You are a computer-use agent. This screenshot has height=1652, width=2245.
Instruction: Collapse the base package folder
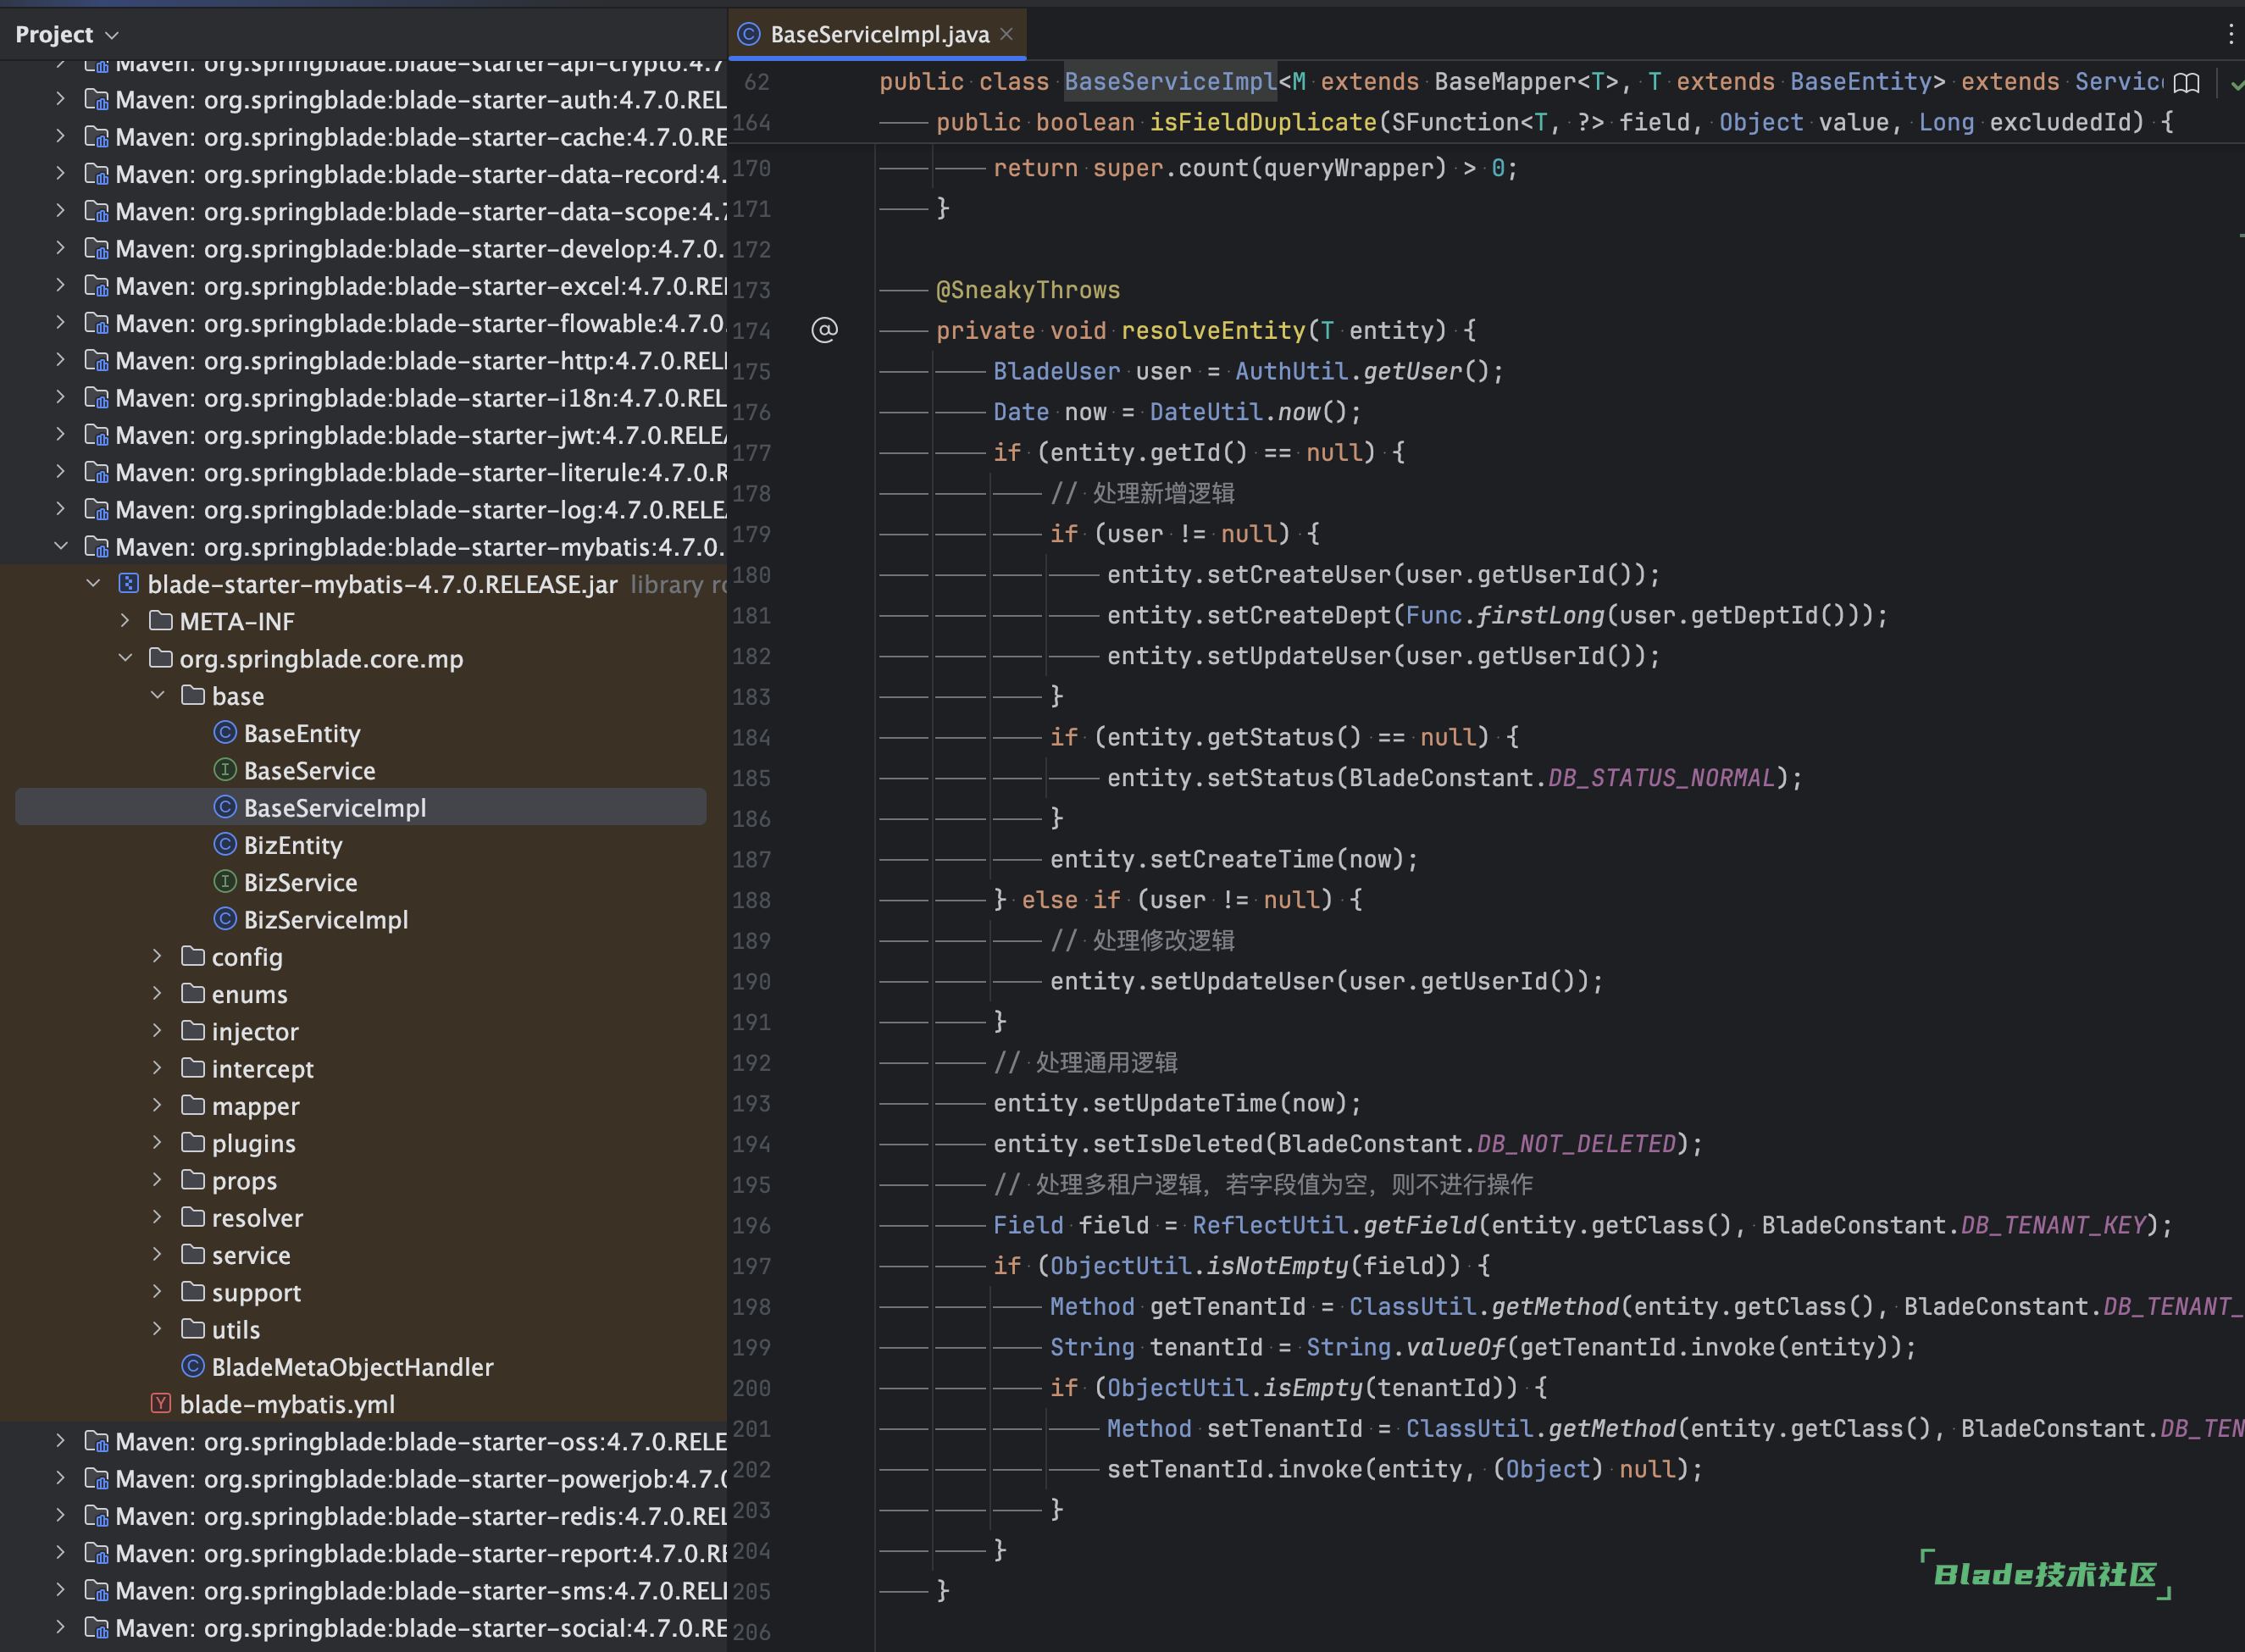[x=157, y=696]
